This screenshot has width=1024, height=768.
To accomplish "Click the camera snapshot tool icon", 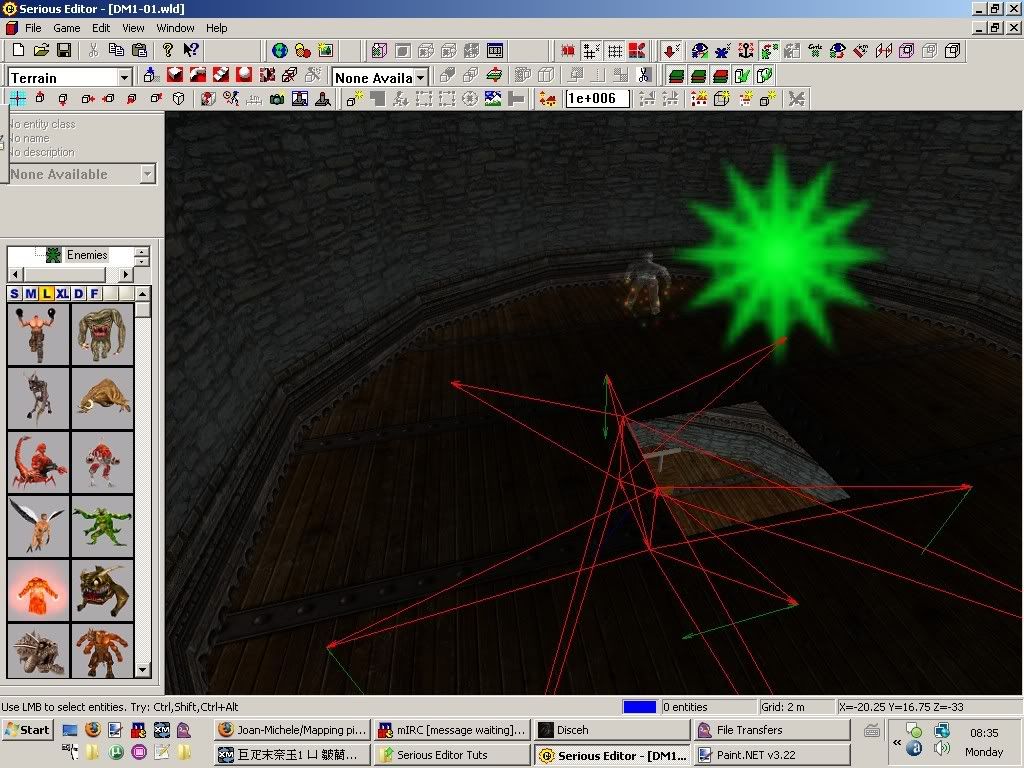I will (277, 99).
